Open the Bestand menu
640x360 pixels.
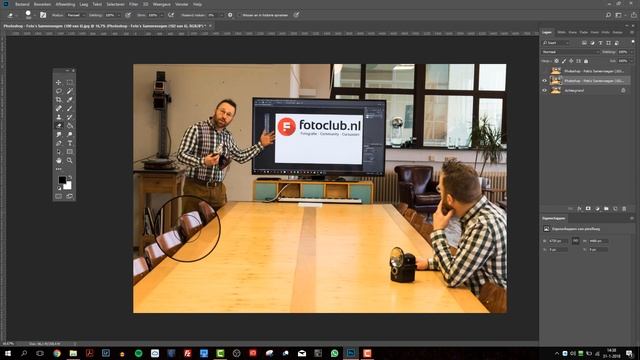22,4
